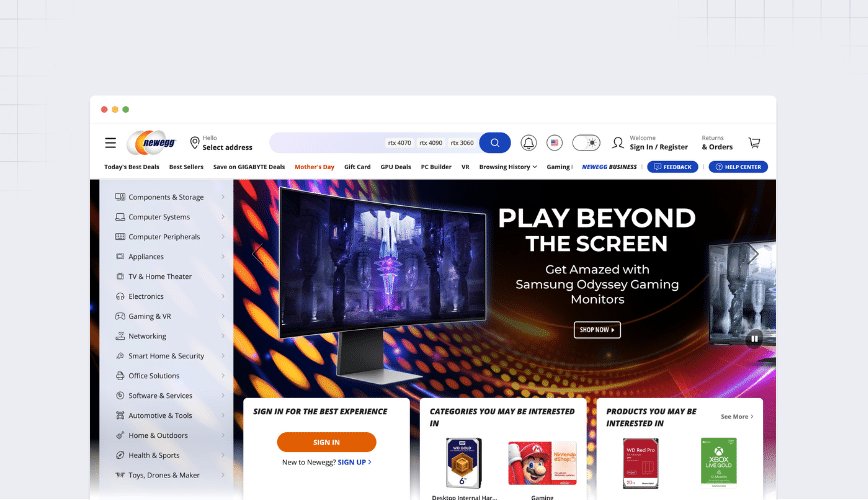Image resolution: width=868 pixels, height=500 pixels.
Task: Open the shopping cart
Action: point(754,143)
